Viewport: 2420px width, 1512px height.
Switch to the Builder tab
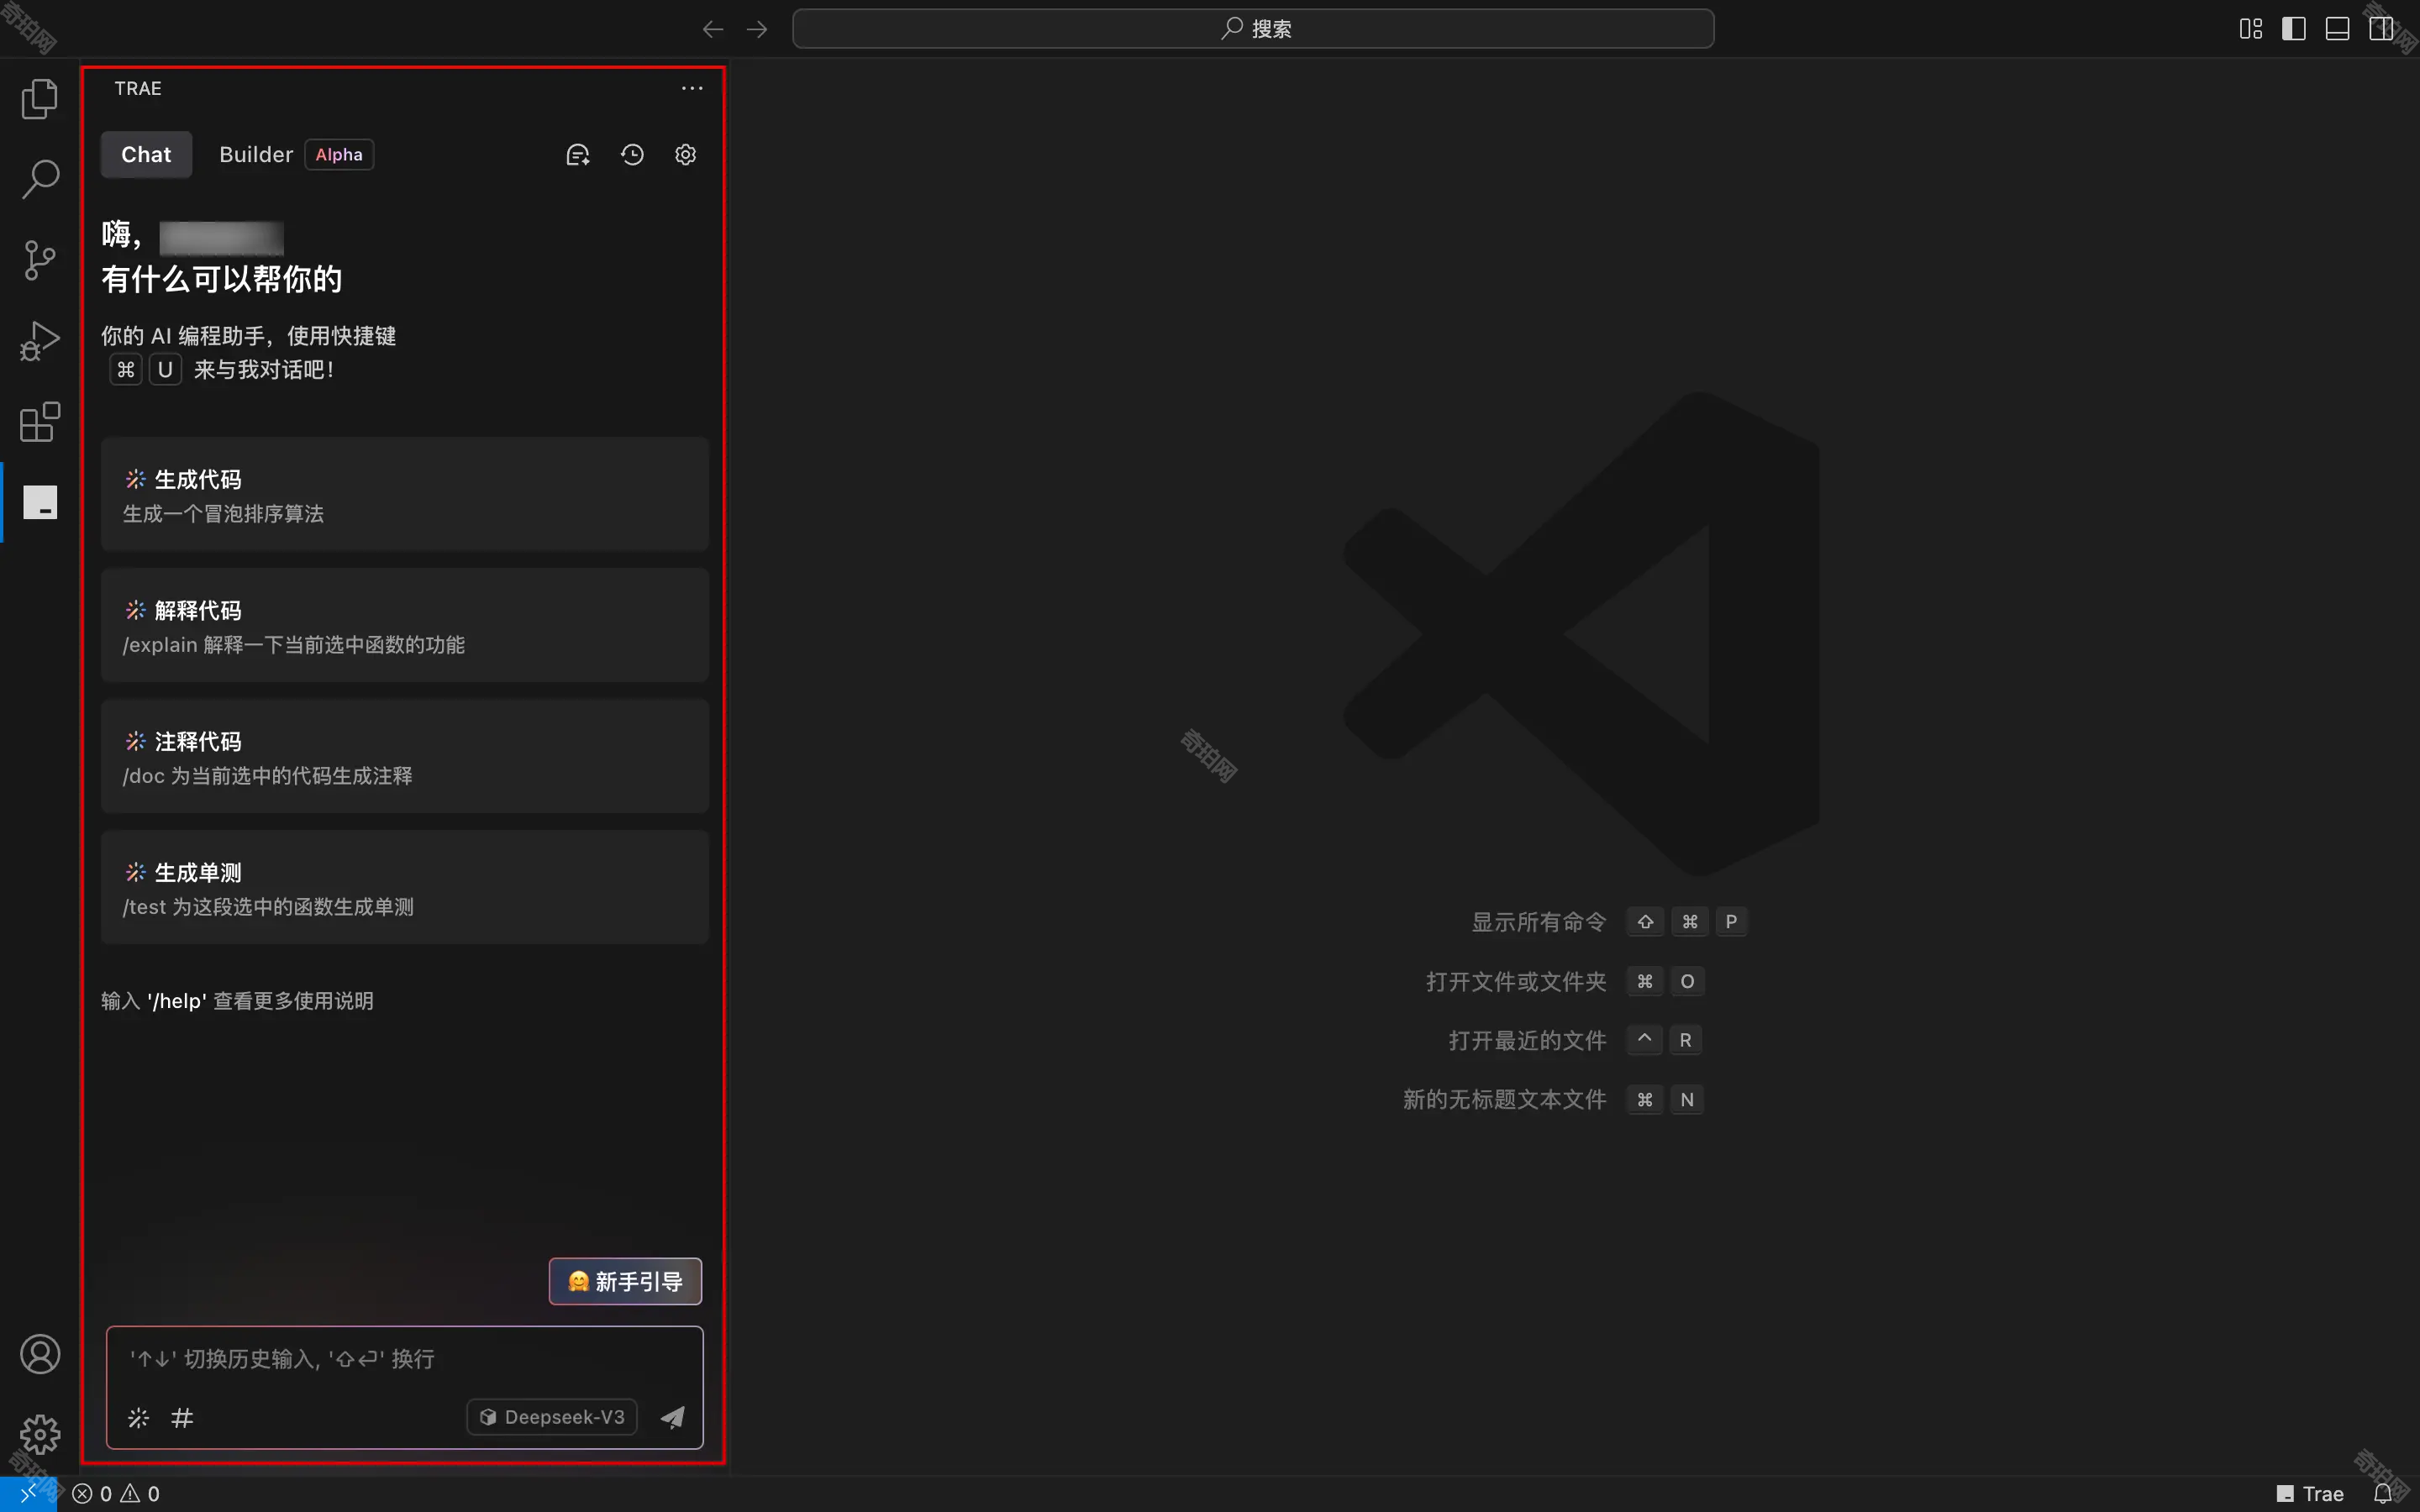(x=256, y=155)
